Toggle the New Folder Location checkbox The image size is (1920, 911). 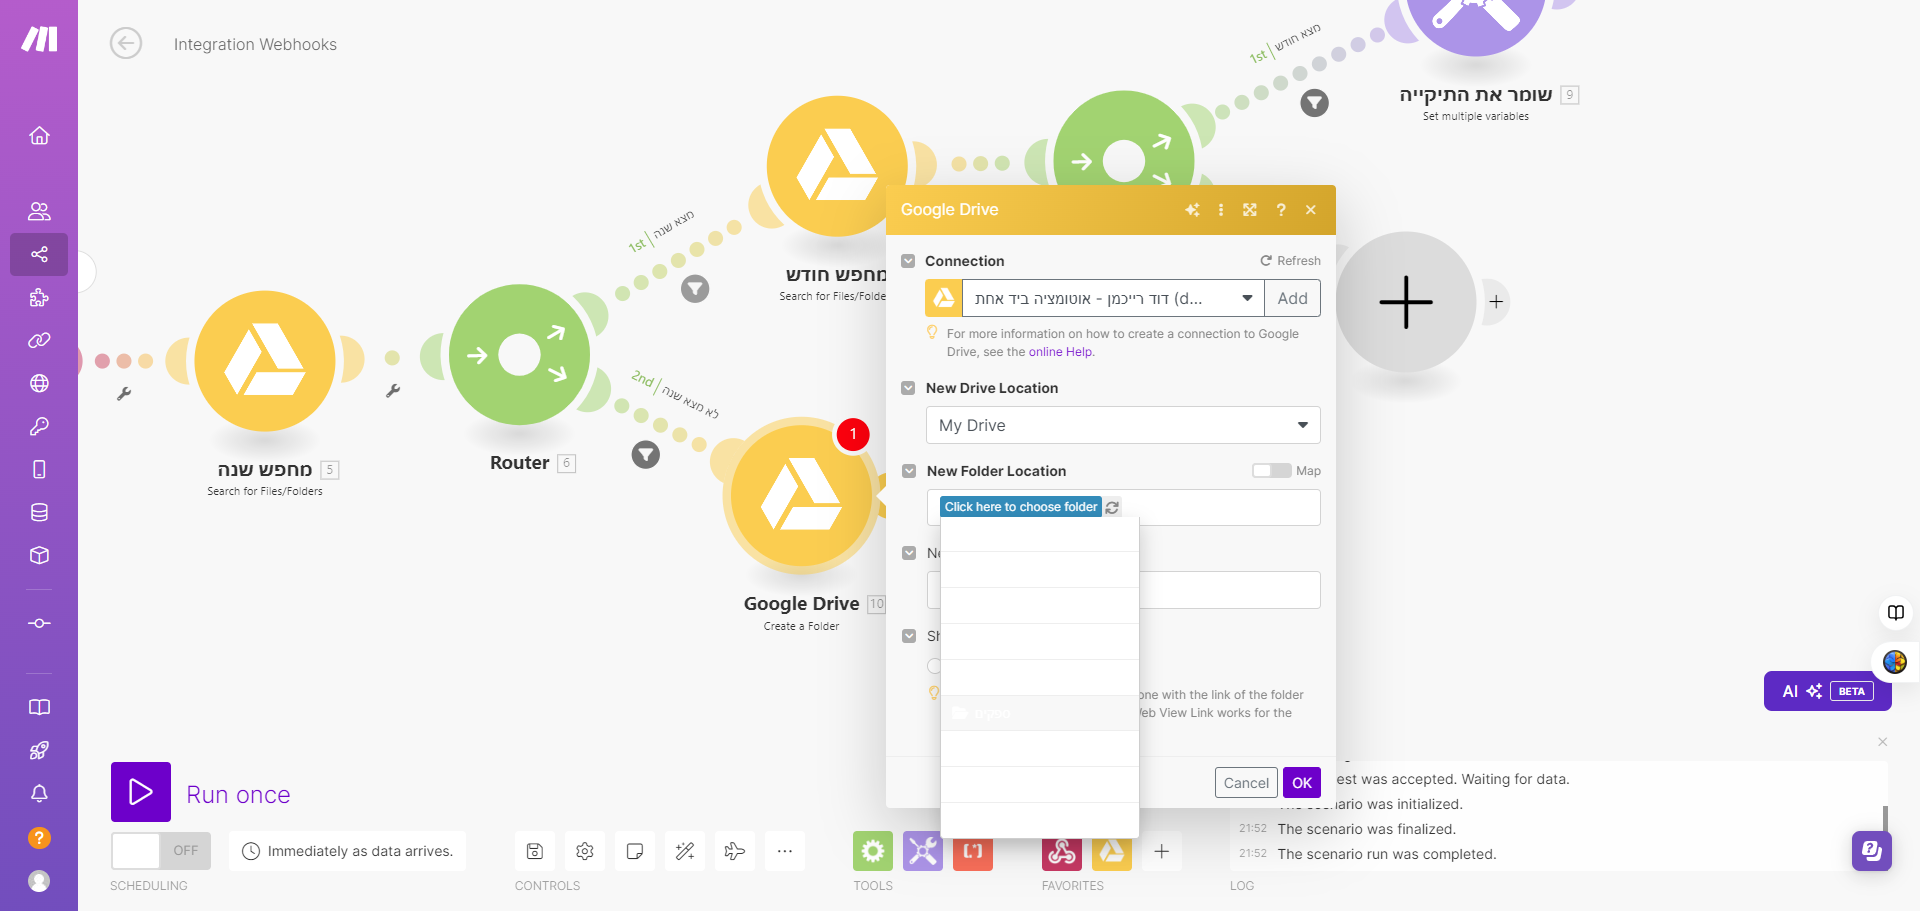(x=909, y=471)
